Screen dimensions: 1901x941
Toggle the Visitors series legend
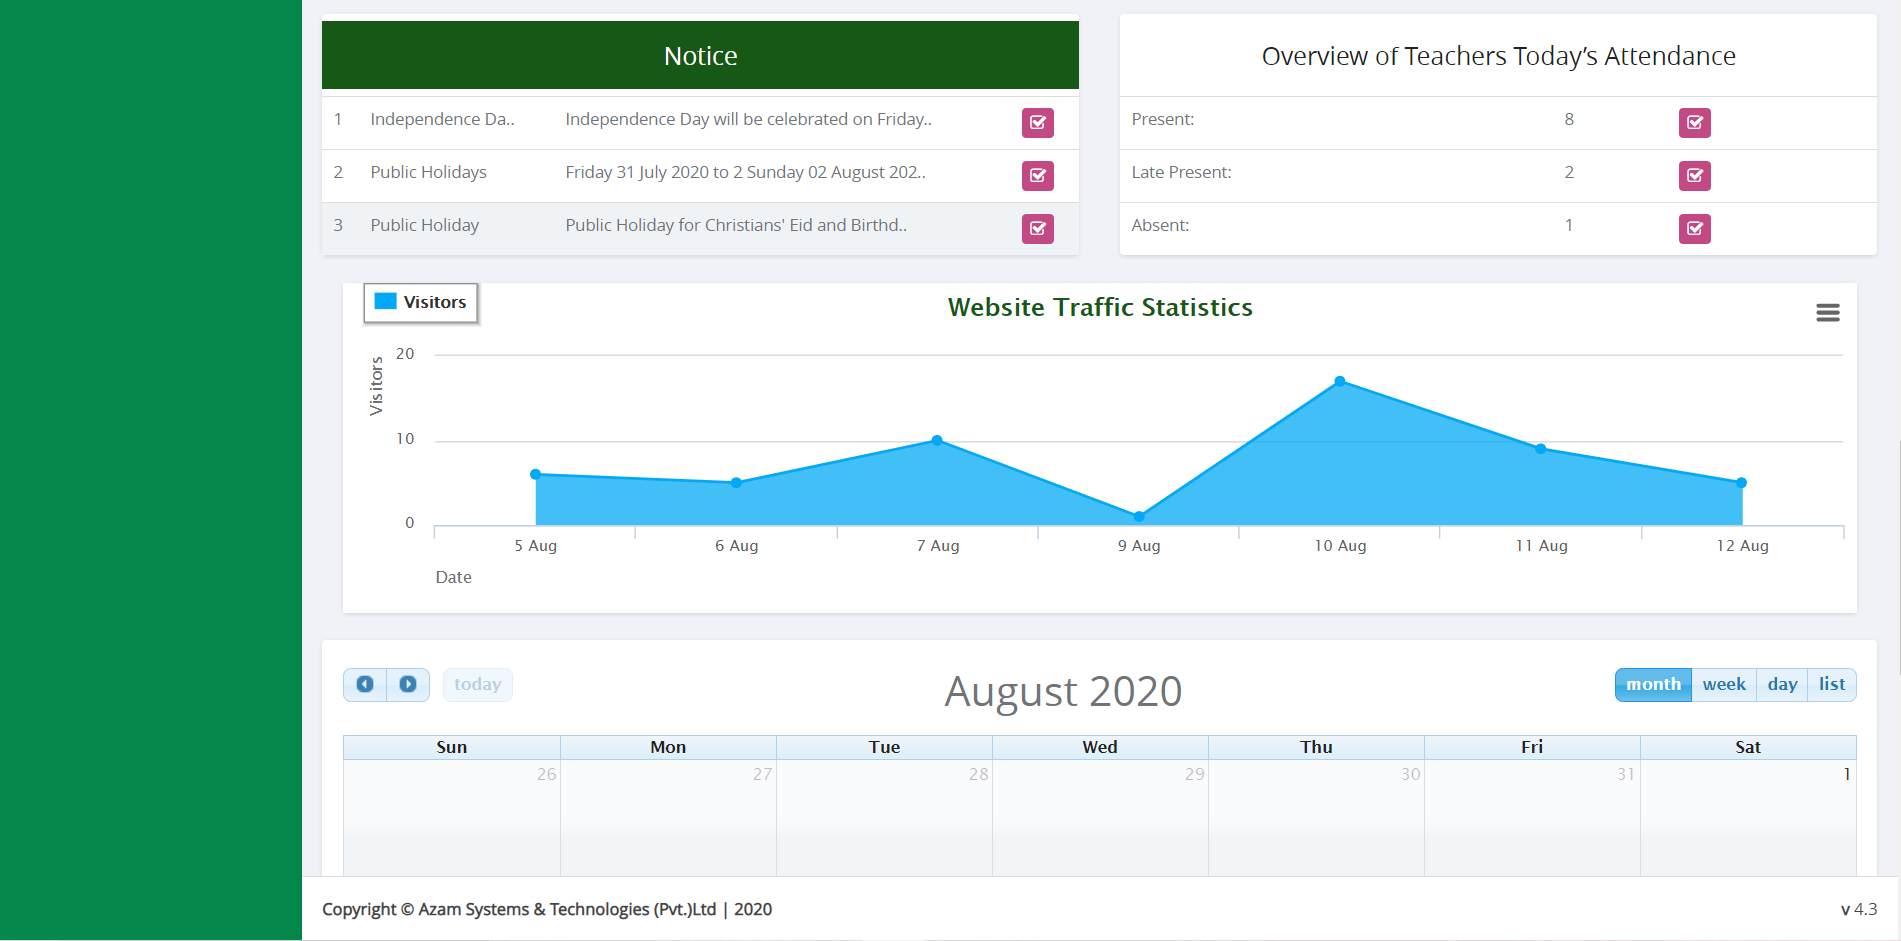[421, 303]
